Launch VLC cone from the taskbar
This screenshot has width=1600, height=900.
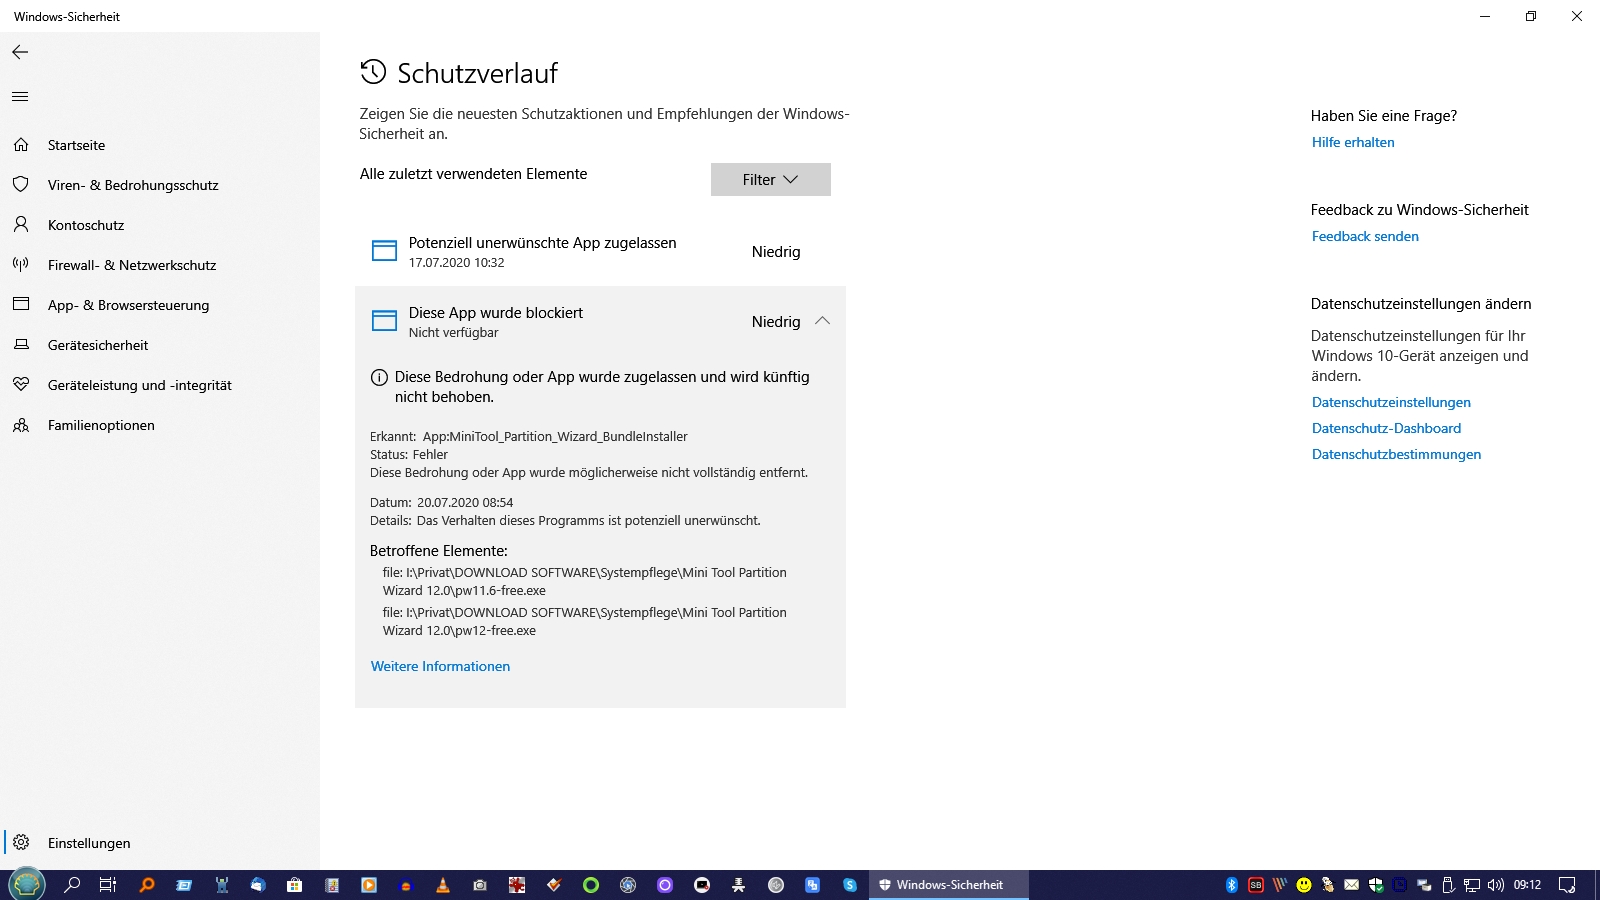coord(443,885)
